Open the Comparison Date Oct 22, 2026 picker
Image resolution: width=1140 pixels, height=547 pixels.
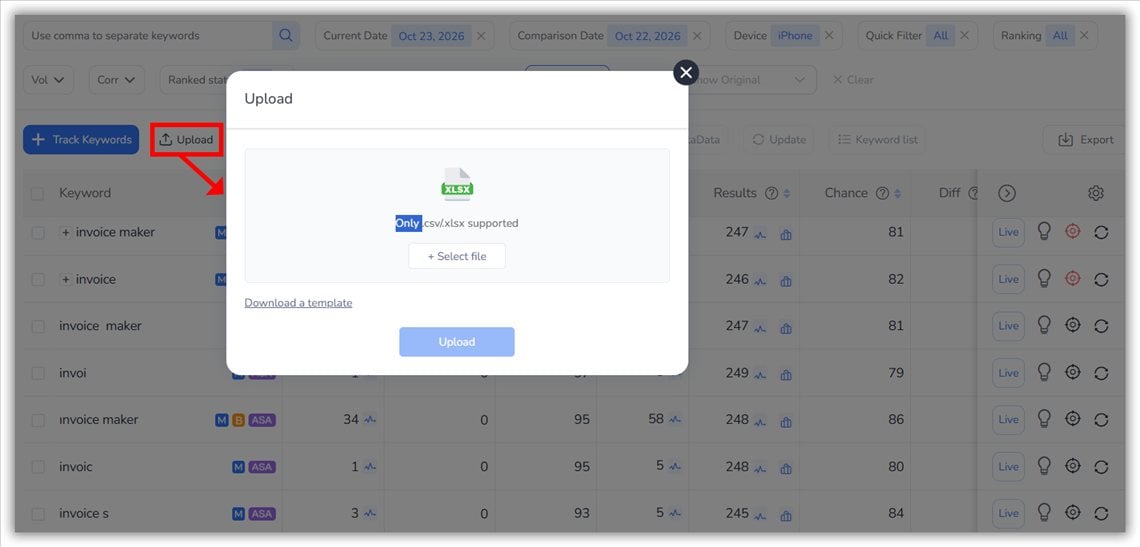point(647,36)
